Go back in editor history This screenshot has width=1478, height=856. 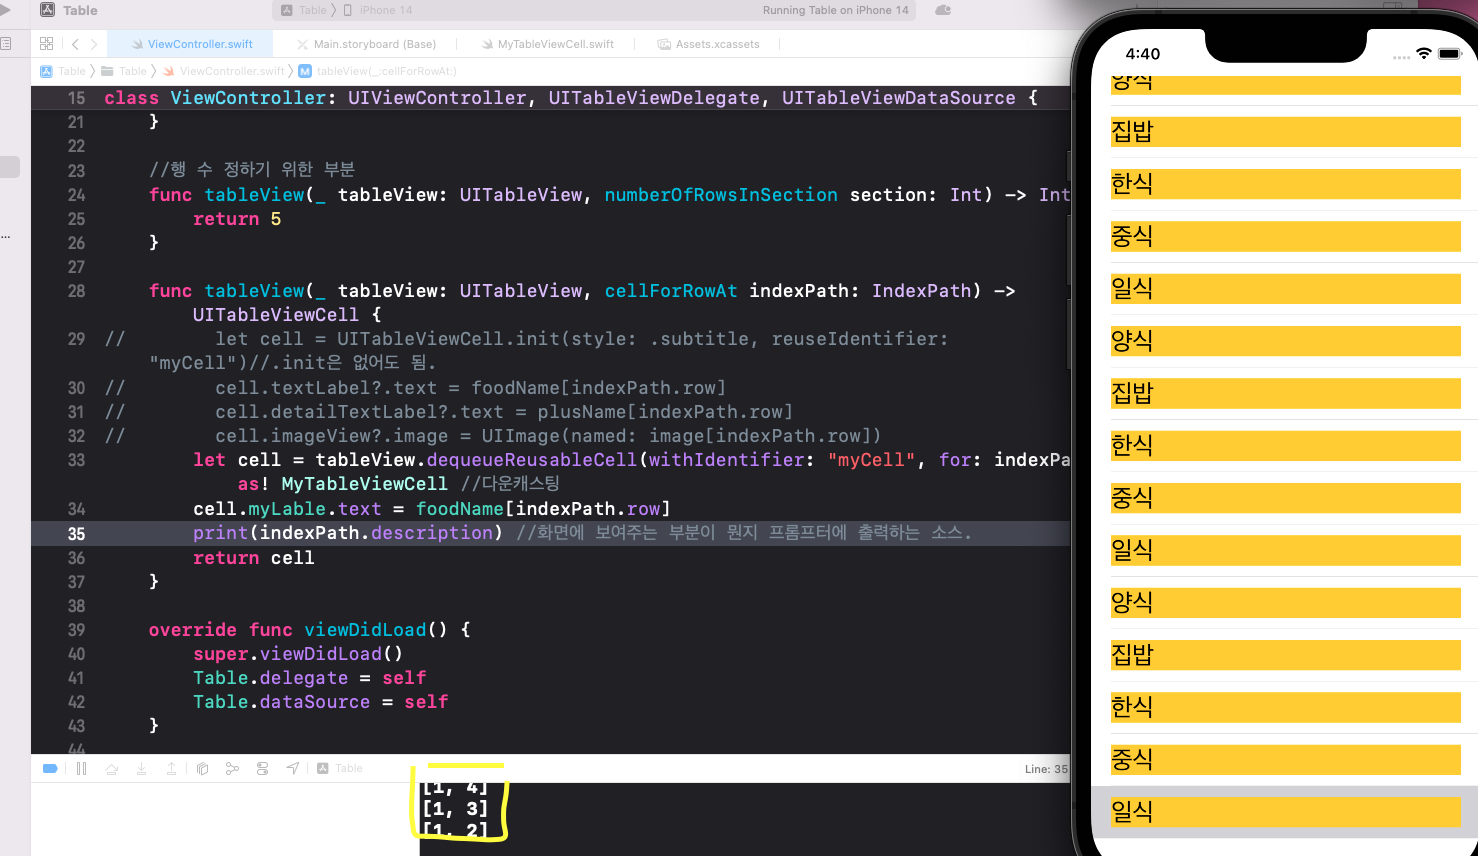75,44
